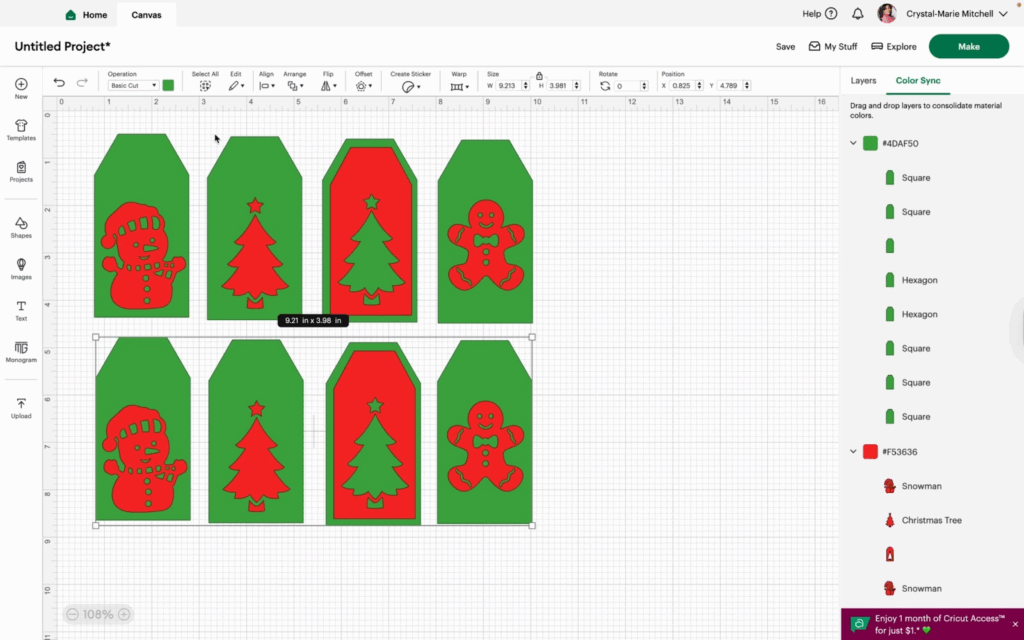Click the Home icon tab
Screen dimensions: 1024x640
click(x=86, y=15)
